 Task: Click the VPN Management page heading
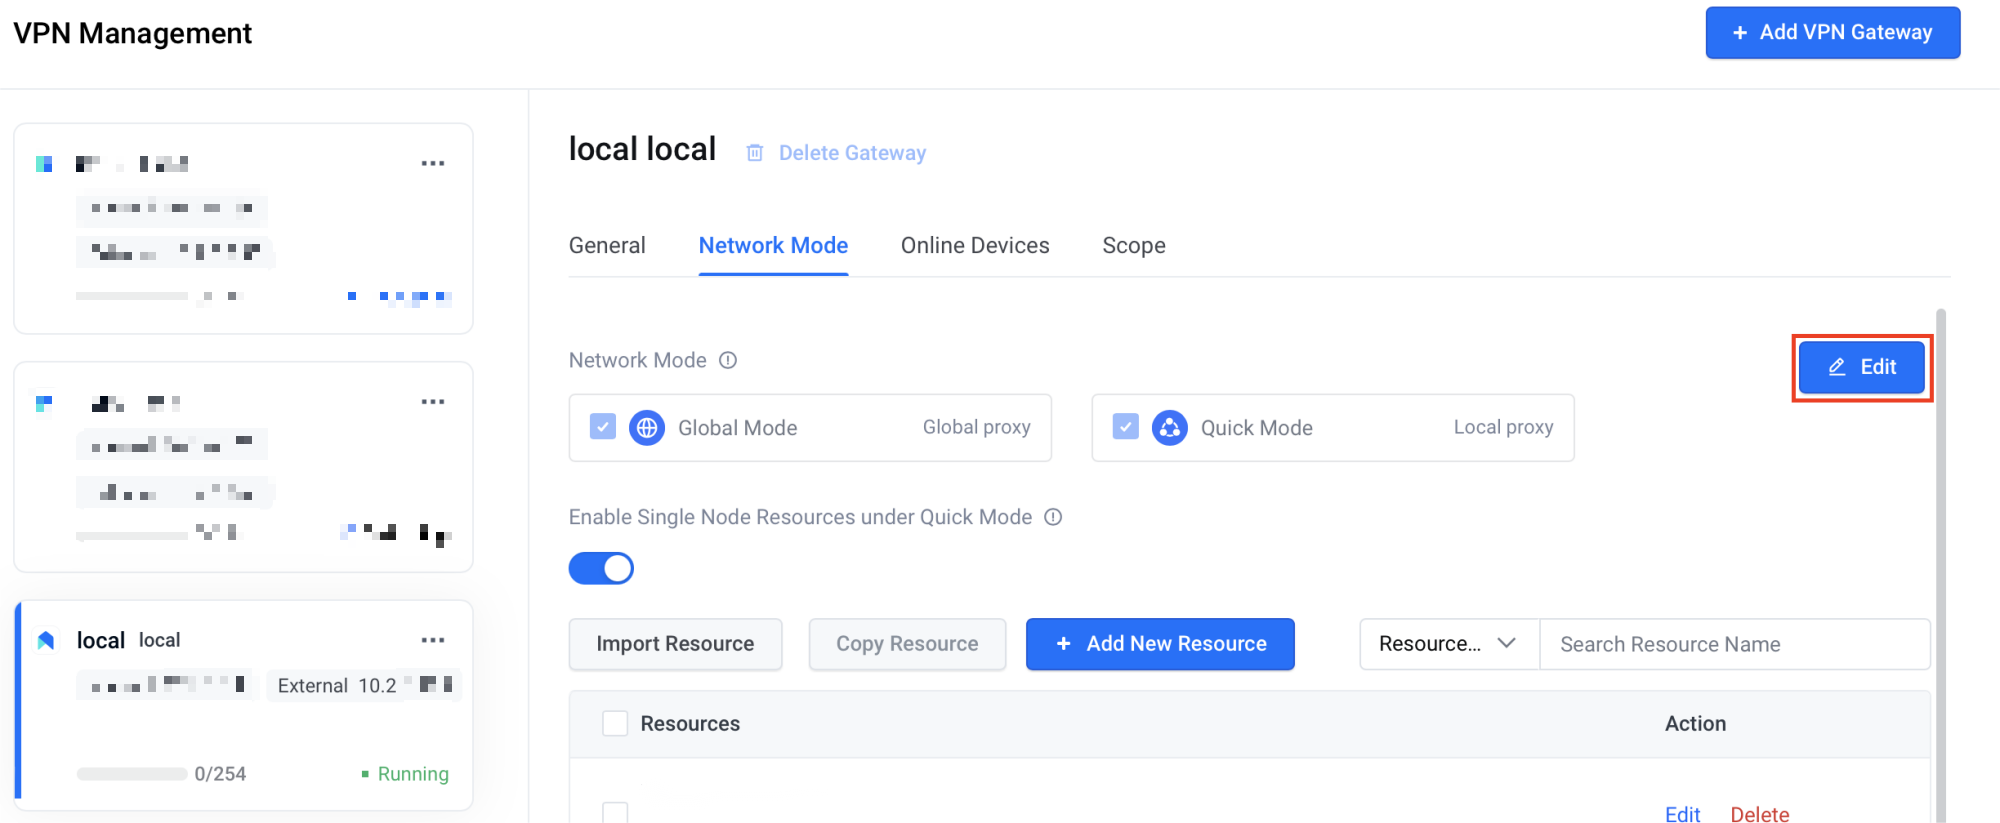132,33
